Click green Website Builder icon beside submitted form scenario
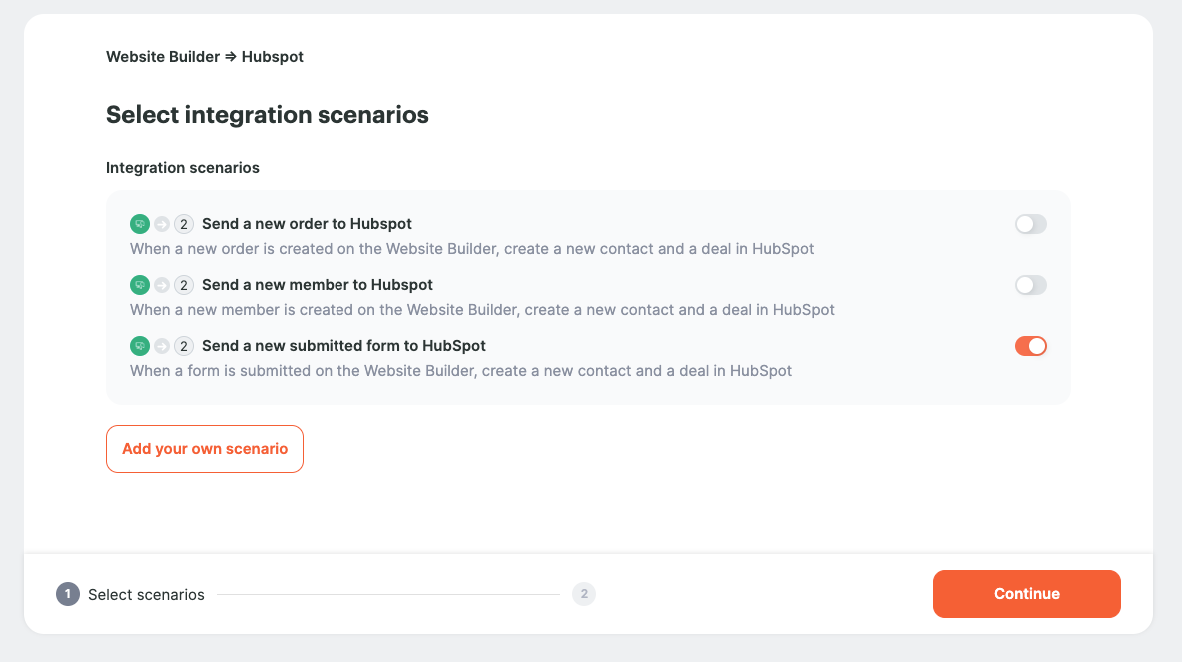1182x662 pixels. tap(139, 346)
